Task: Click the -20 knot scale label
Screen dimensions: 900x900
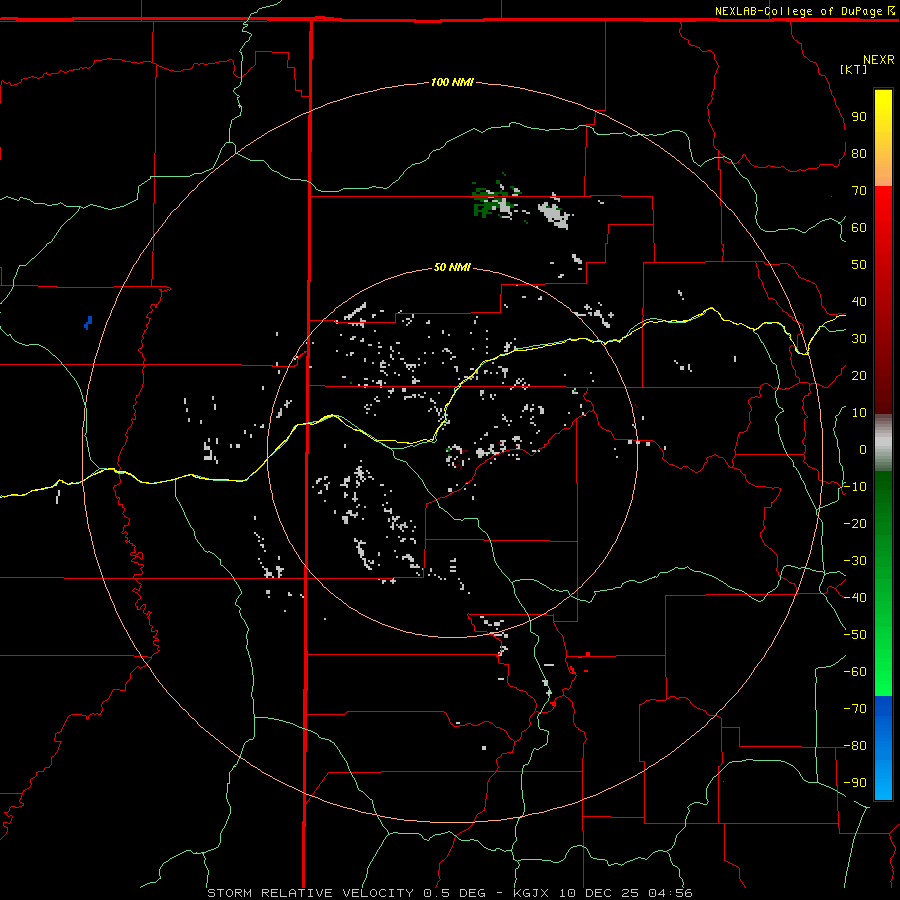Action: pos(855,523)
